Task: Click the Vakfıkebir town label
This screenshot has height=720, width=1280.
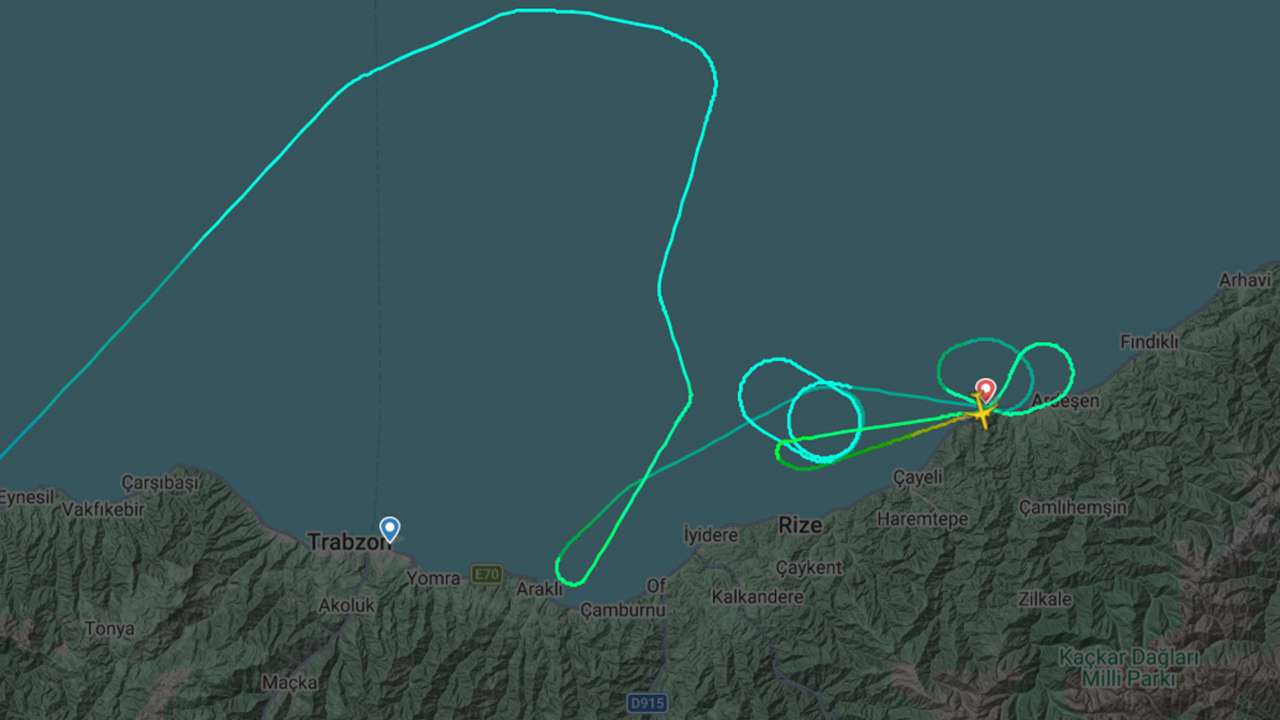Action: point(104,509)
